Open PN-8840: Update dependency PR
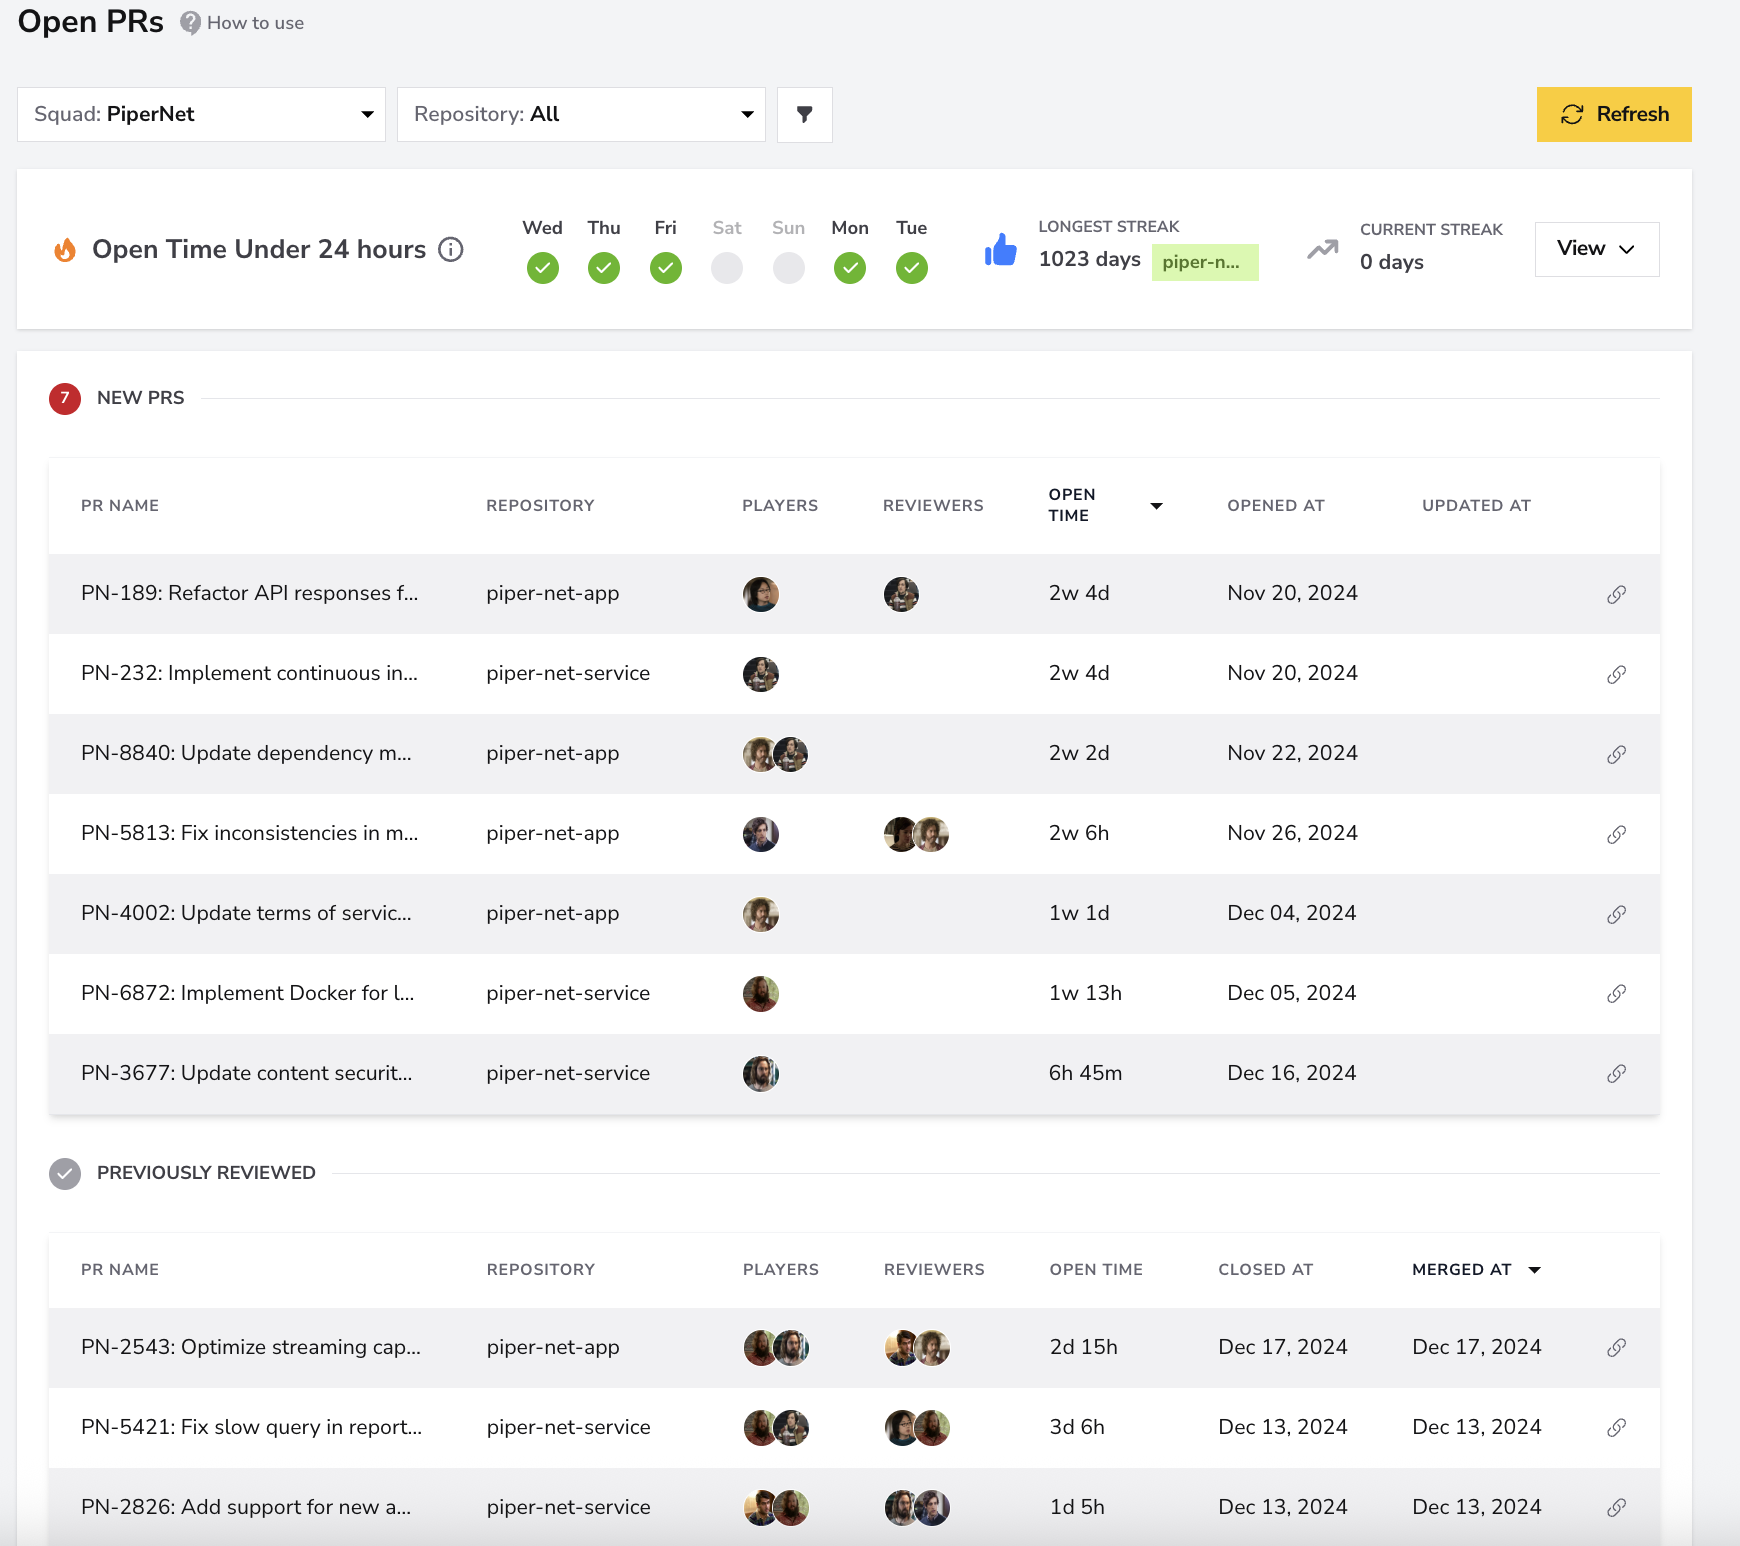Screen dimensions: 1740x1546 [x=246, y=753]
